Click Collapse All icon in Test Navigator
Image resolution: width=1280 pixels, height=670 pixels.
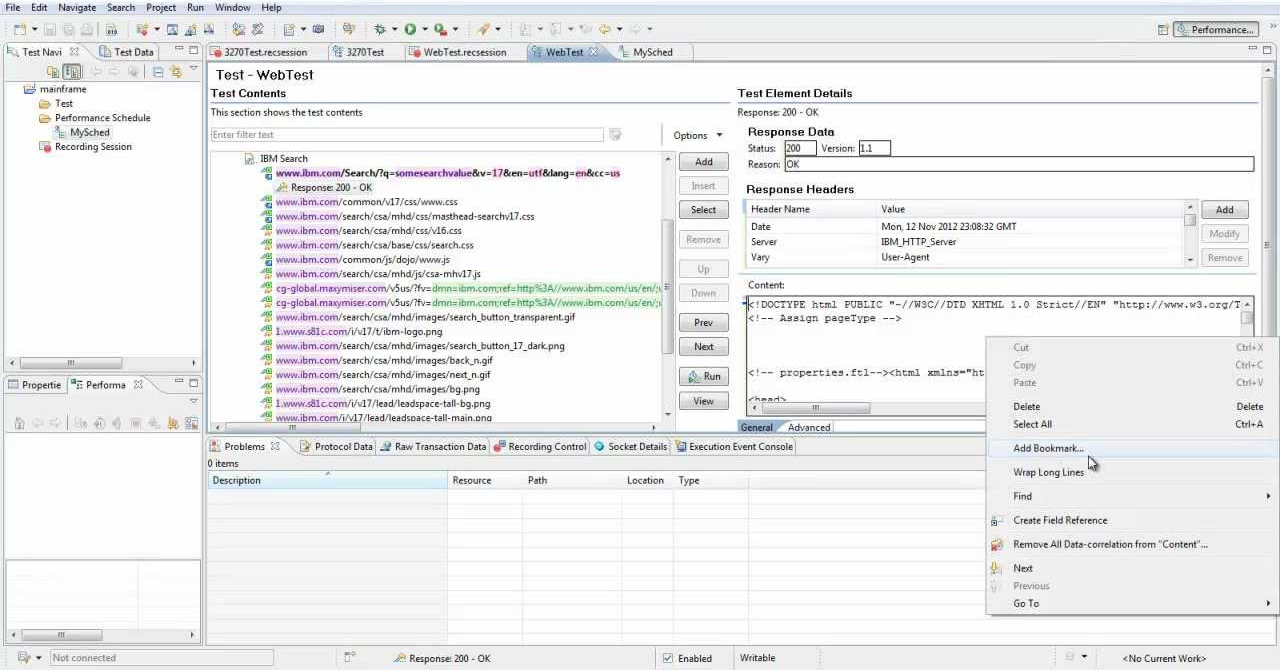click(158, 72)
